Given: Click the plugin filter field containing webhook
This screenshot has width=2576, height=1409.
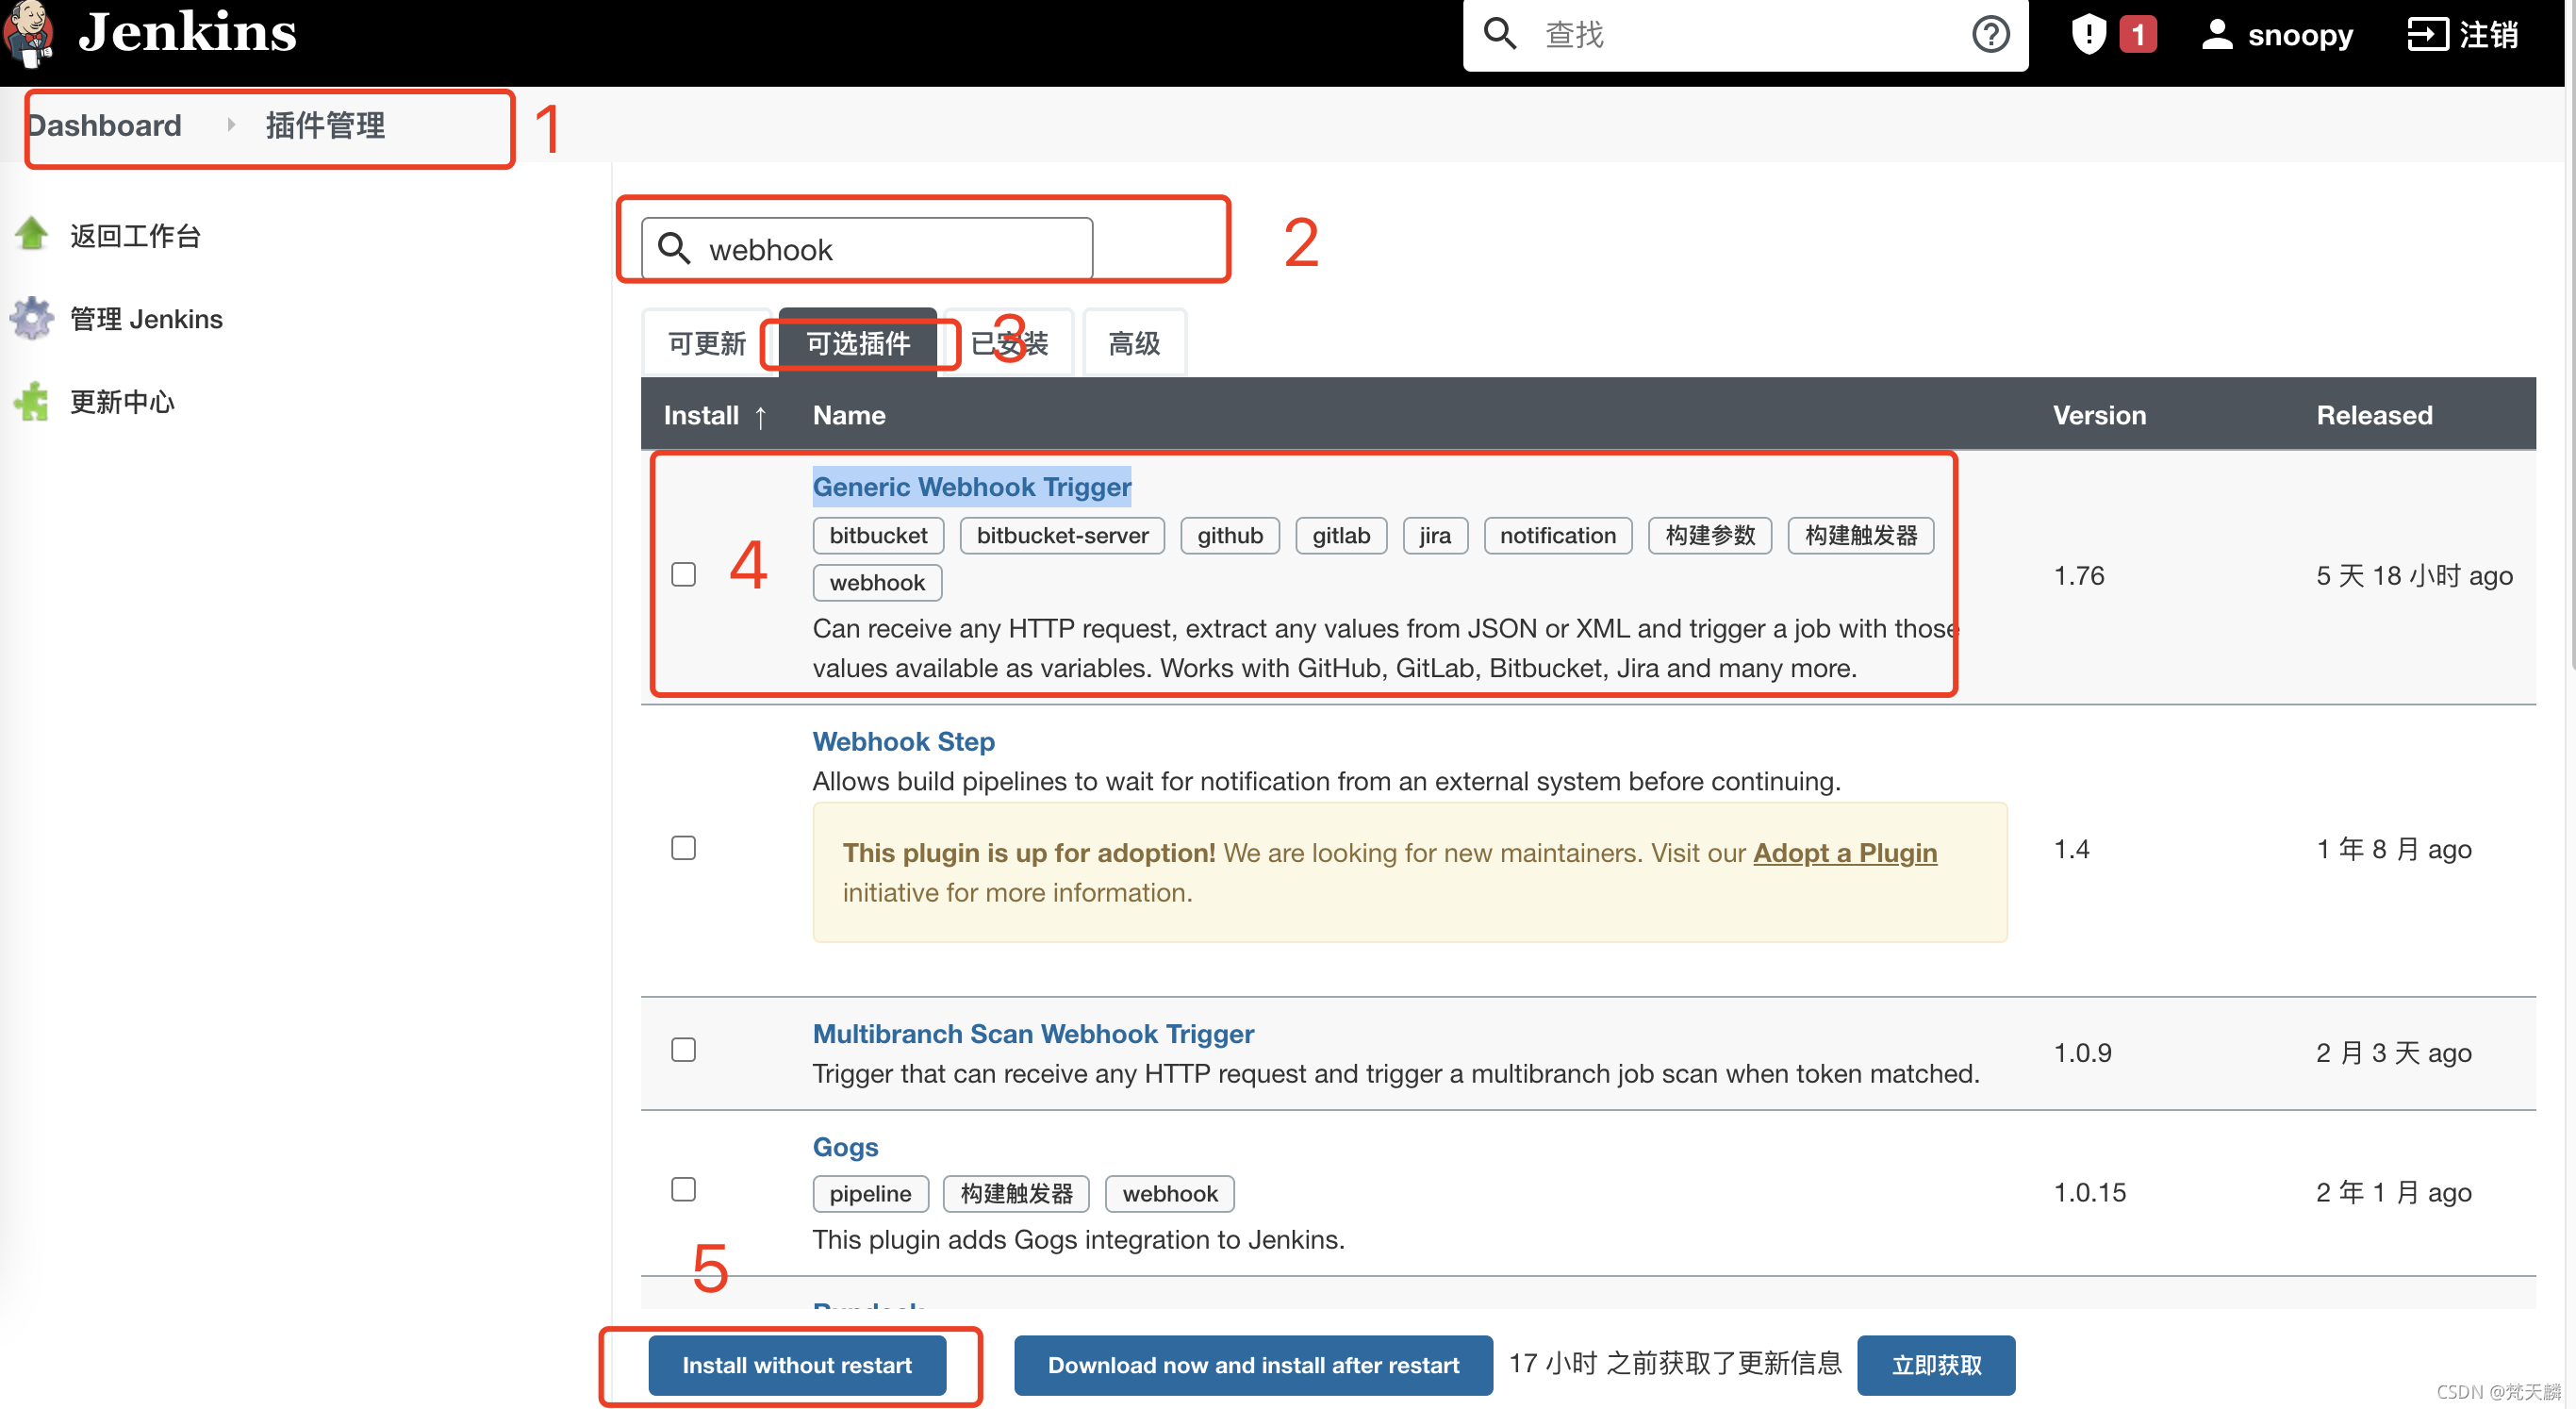Looking at the screenshot, I should click(x=867, y=248).
